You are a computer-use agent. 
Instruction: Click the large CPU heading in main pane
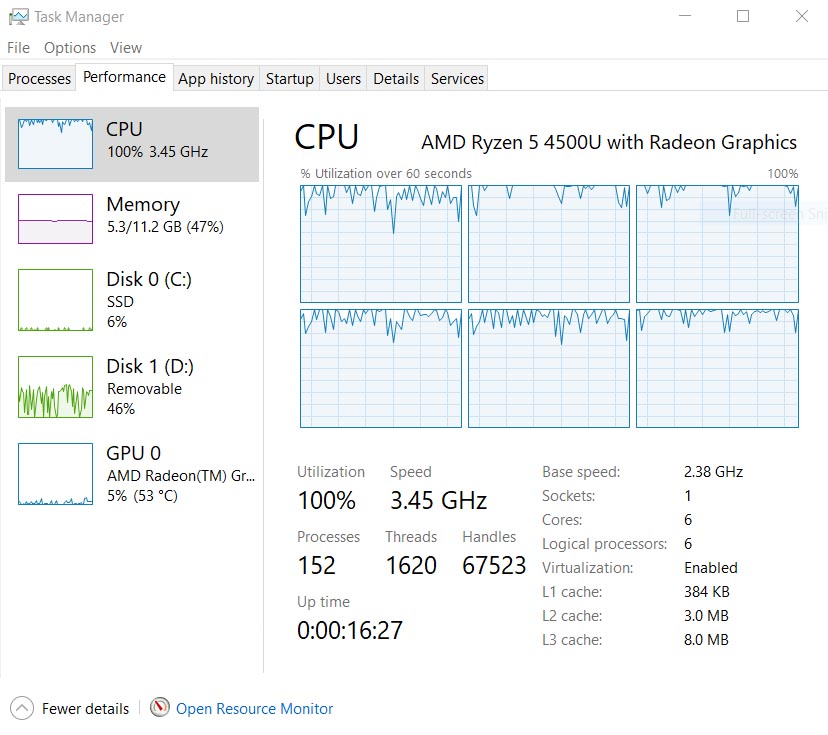point(326,137)
